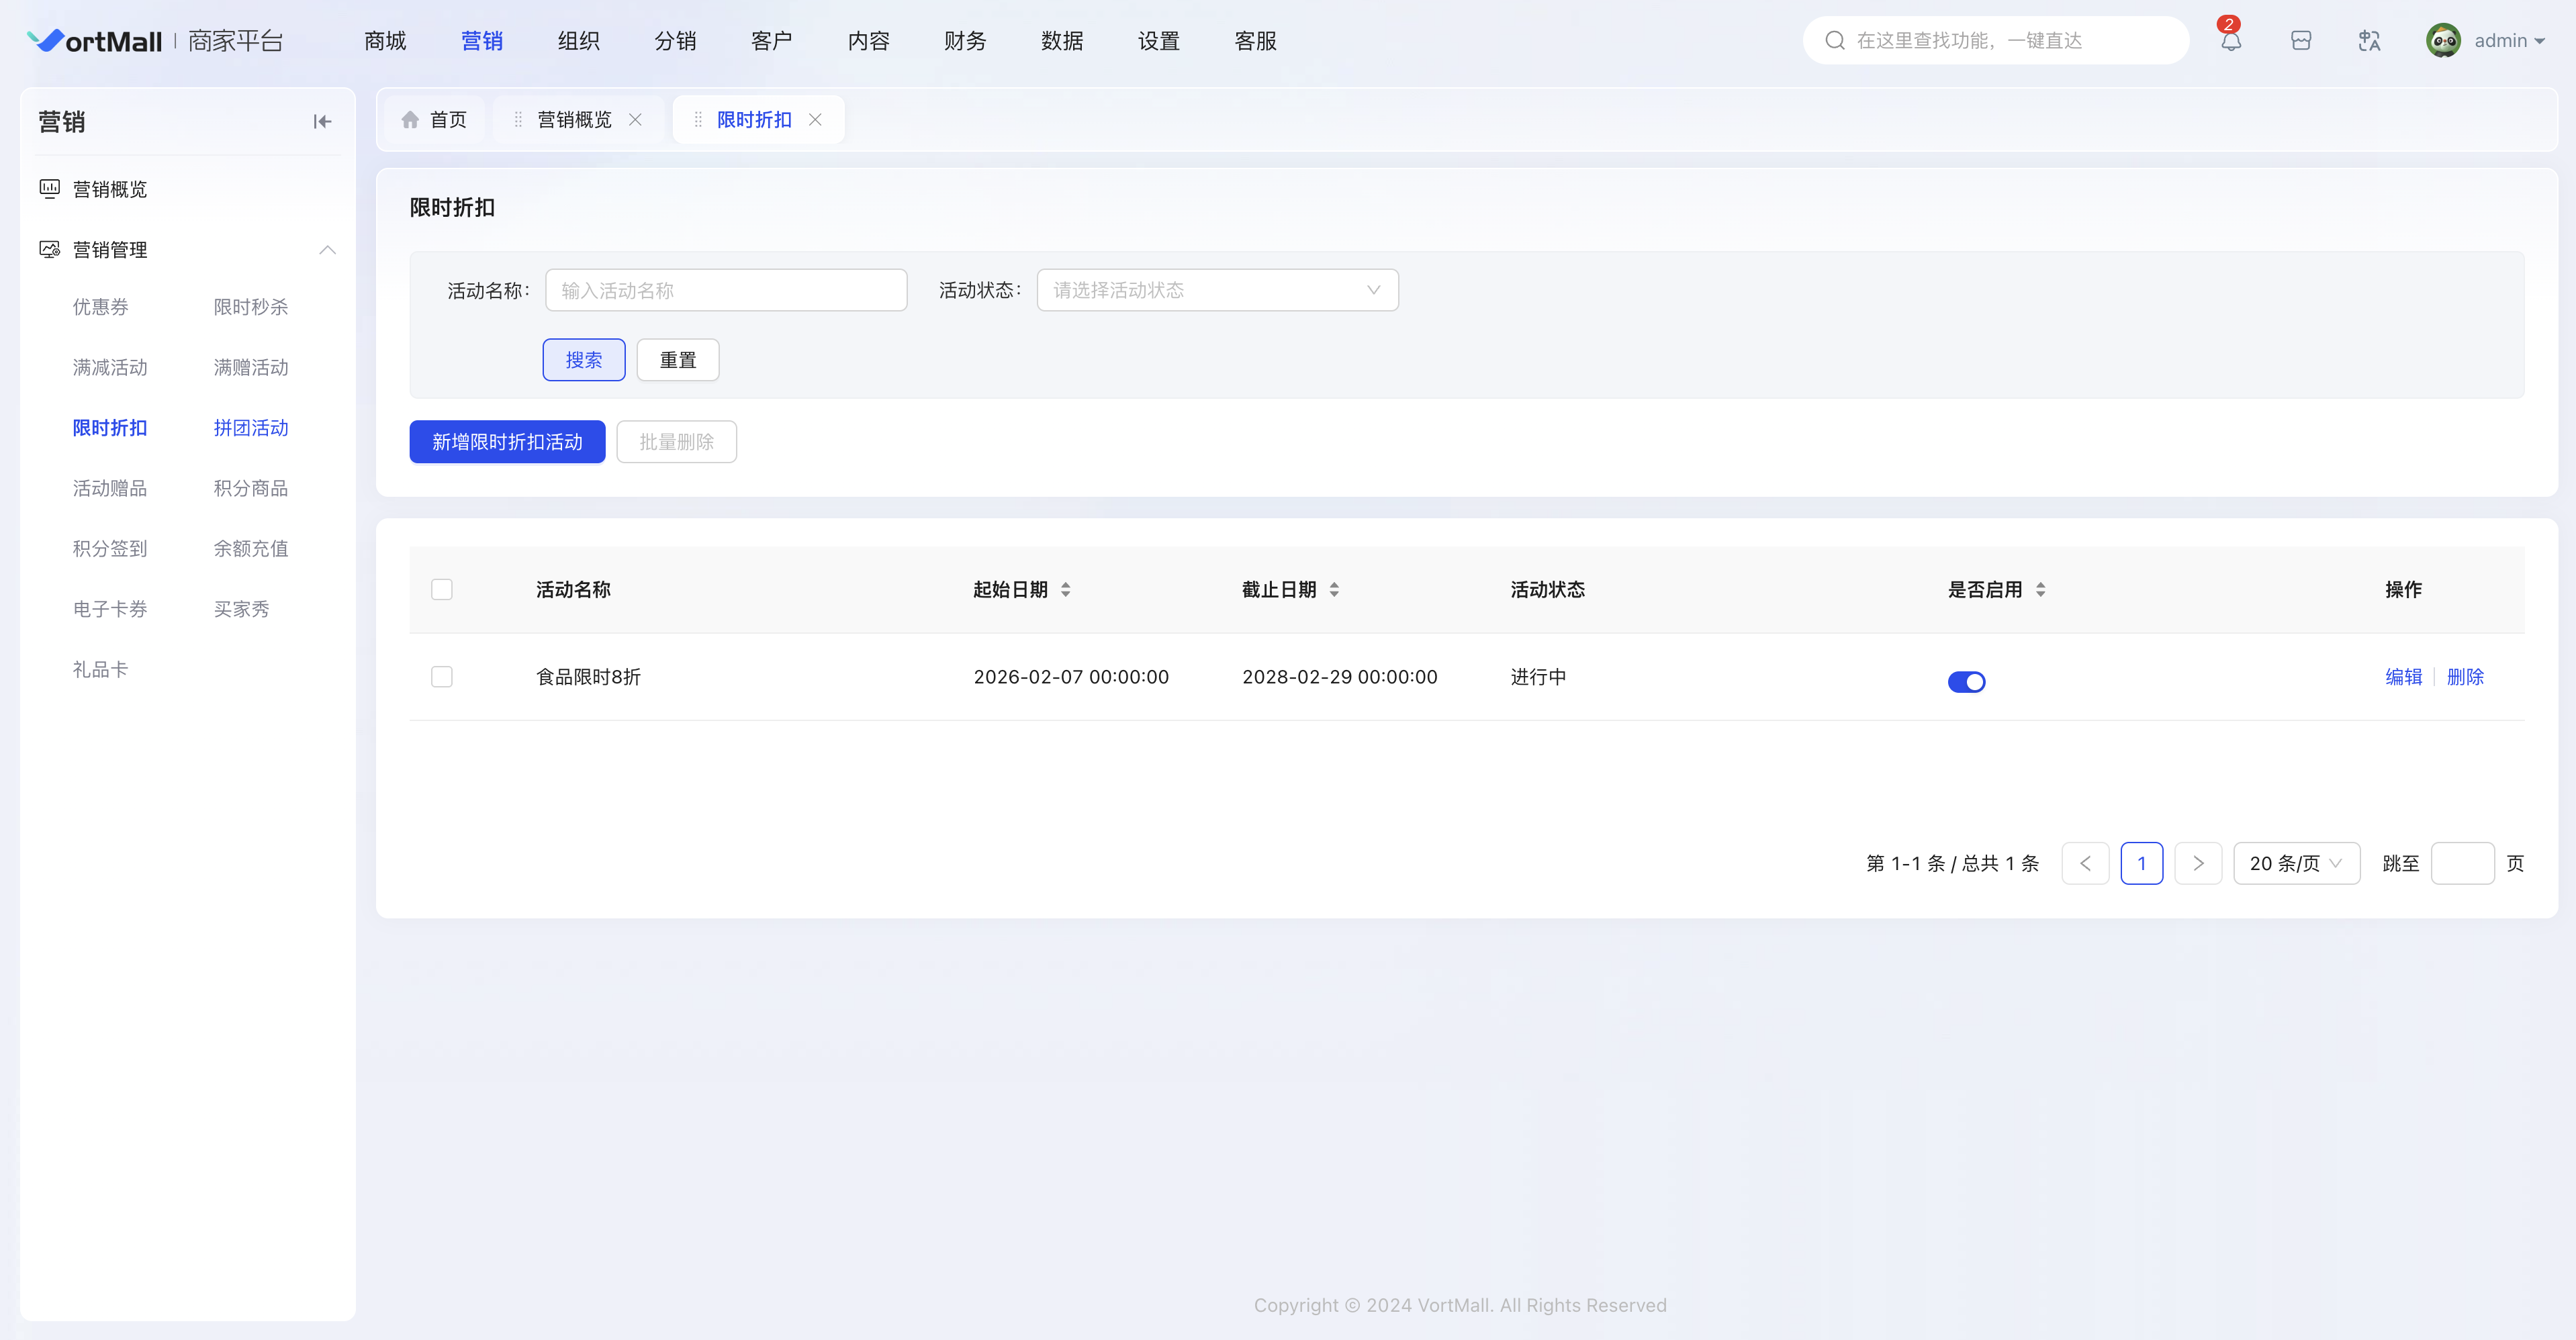Check the 食品限时8折 row checkbox

click(442, 677)
